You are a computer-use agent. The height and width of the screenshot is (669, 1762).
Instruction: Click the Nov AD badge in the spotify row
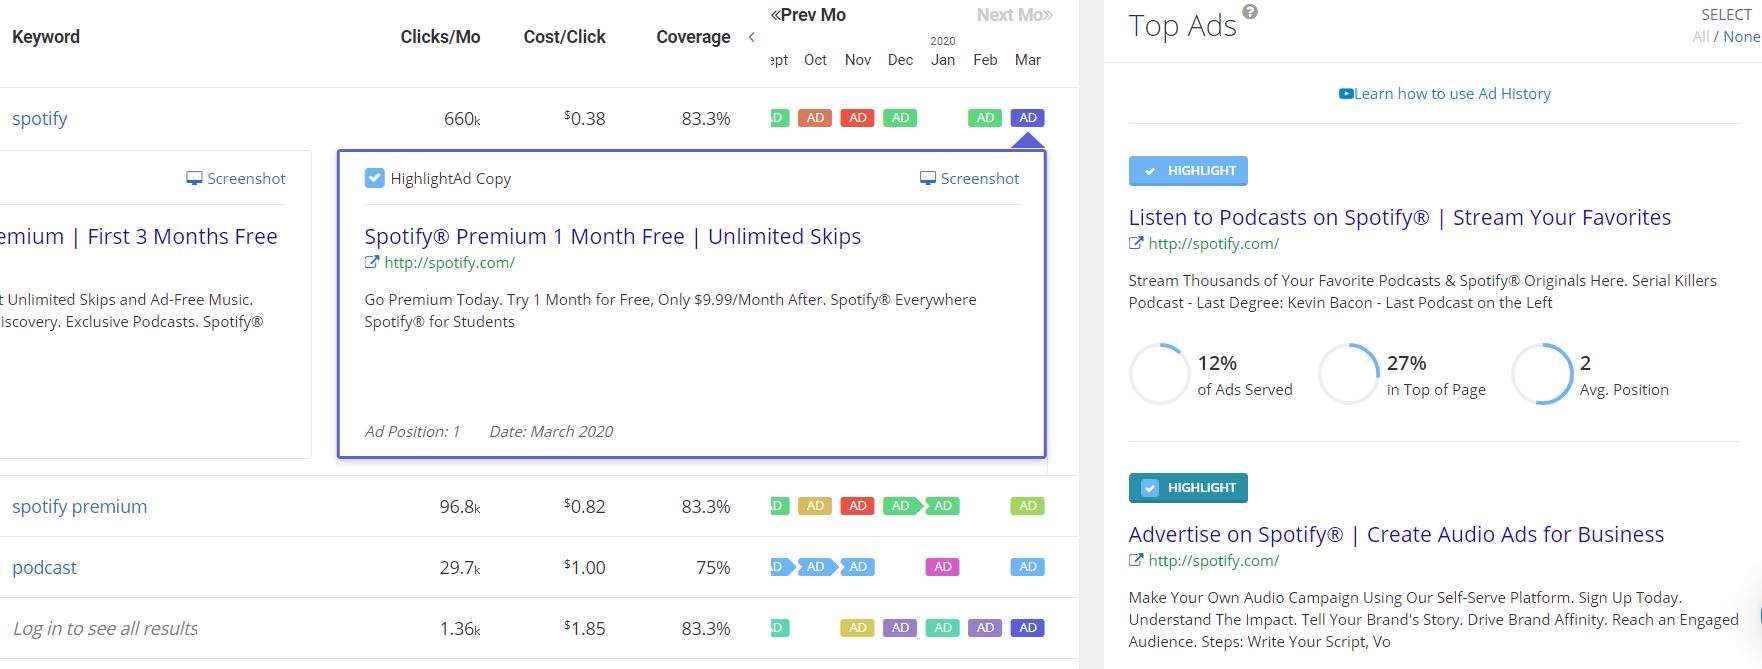click(x=858, y=118)
